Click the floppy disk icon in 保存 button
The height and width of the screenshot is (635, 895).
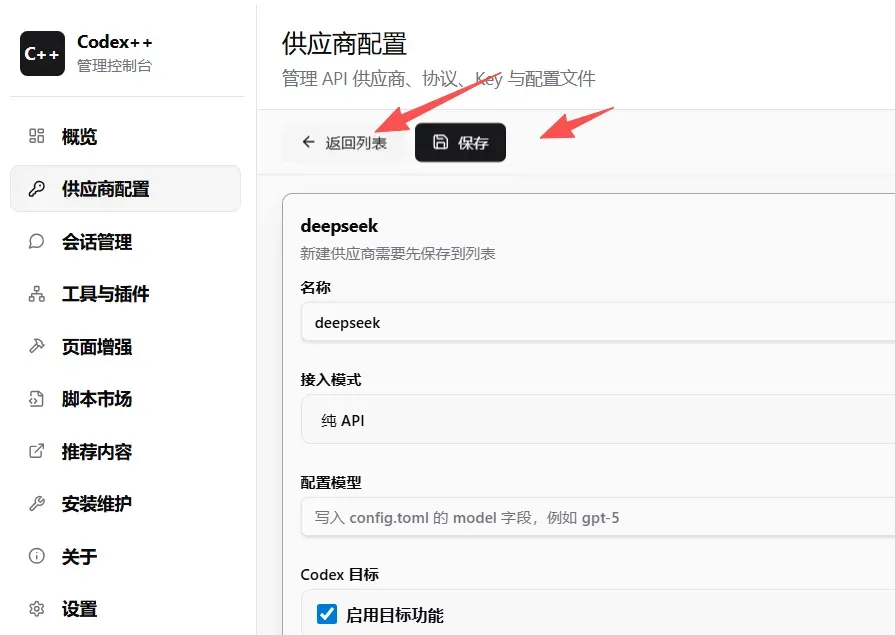click(x=440, y=142)
